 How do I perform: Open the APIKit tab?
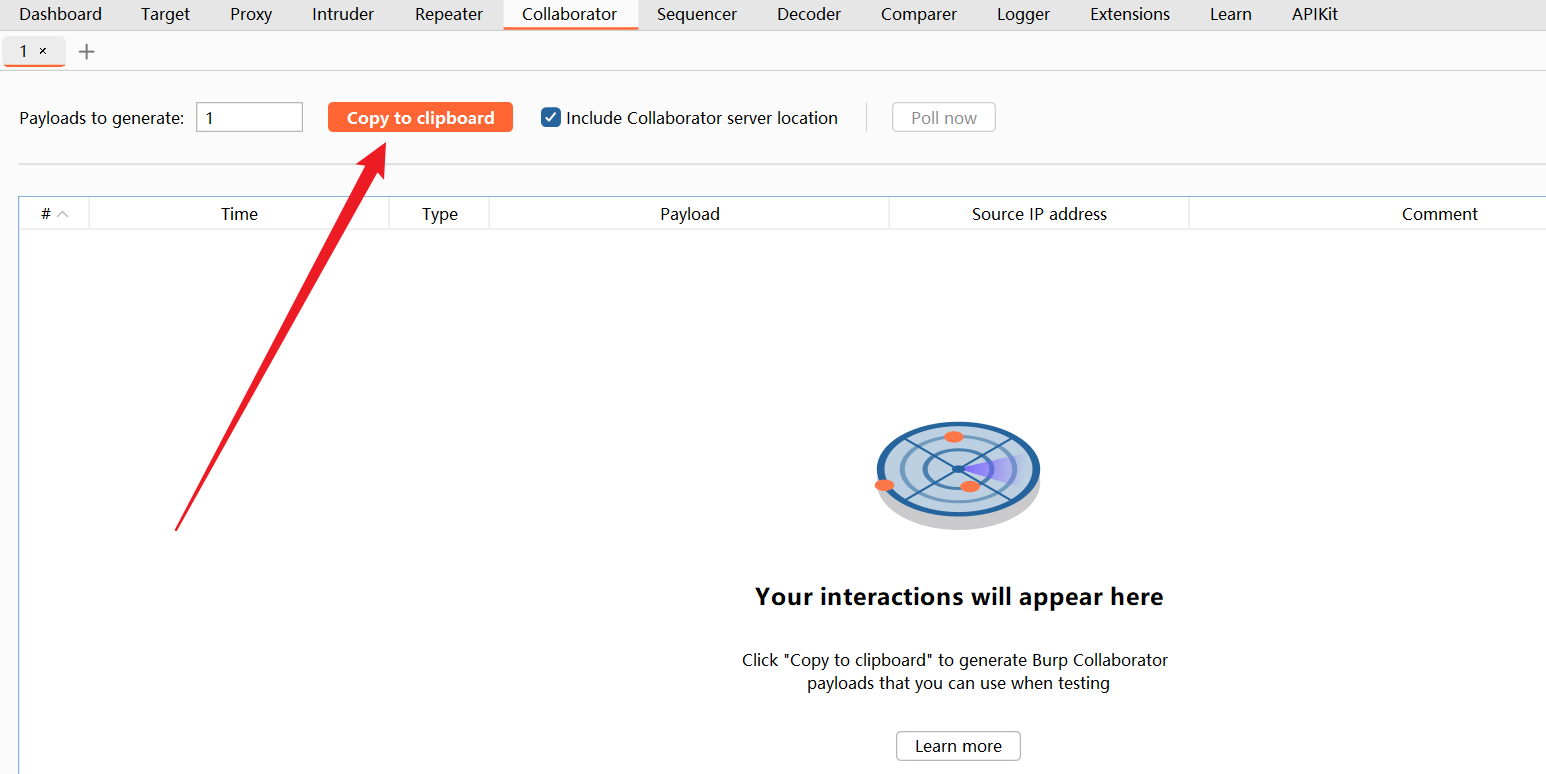[x=1315, y=14]
